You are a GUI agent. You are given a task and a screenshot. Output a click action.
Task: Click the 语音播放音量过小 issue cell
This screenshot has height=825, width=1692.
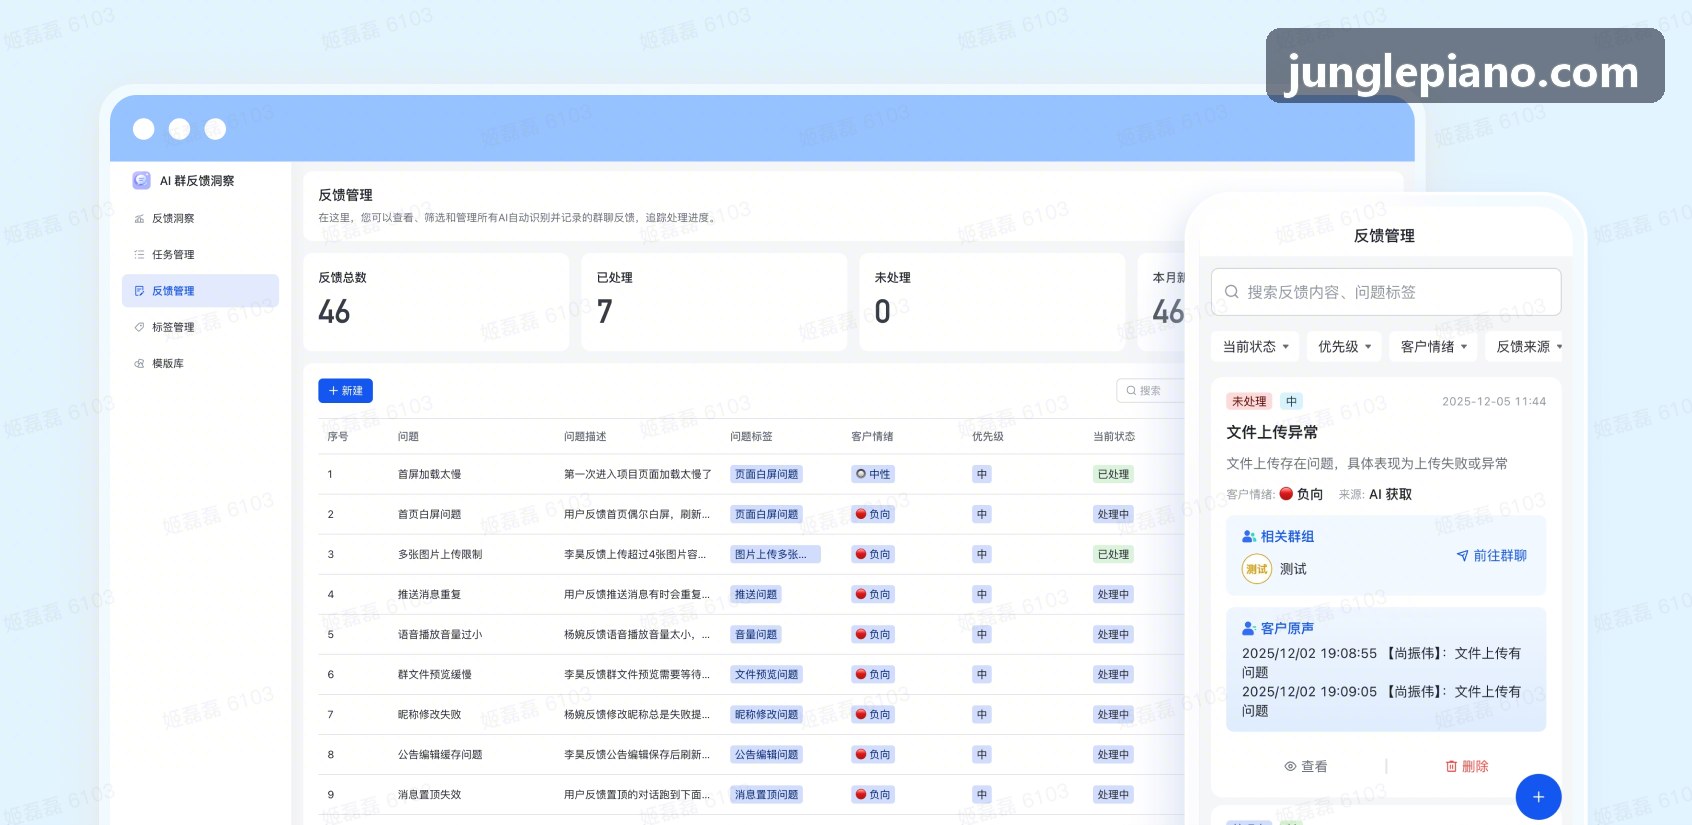[440, 635]
